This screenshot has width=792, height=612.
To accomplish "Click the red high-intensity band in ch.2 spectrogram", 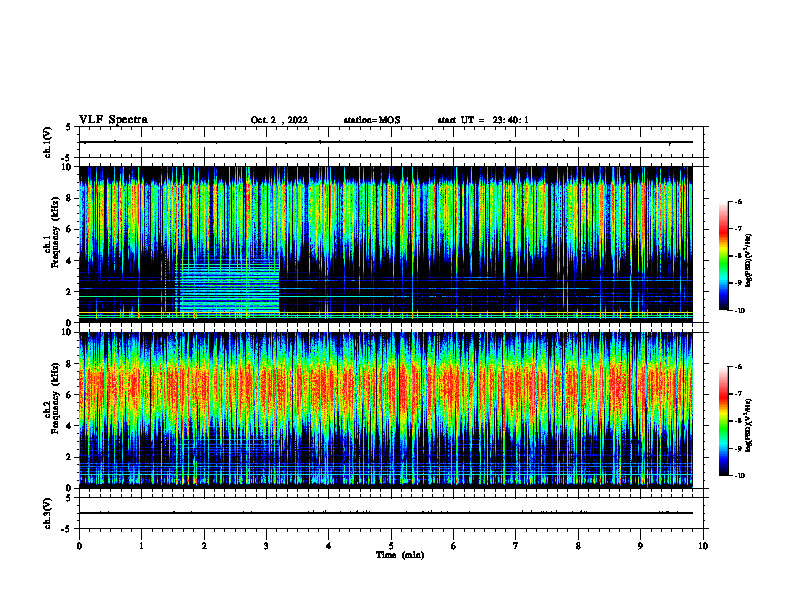I will click(386, 388).
